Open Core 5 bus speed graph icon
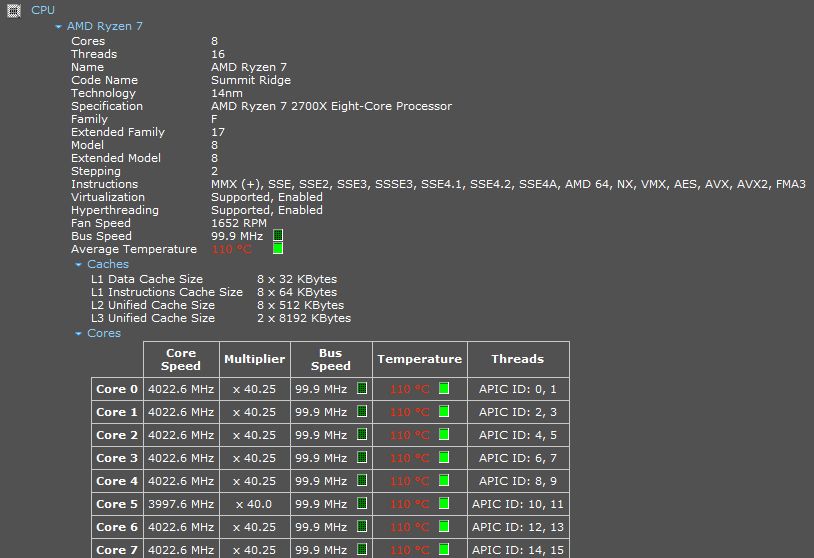The height and width of the screenshot is (558, 814). point(362,503)
